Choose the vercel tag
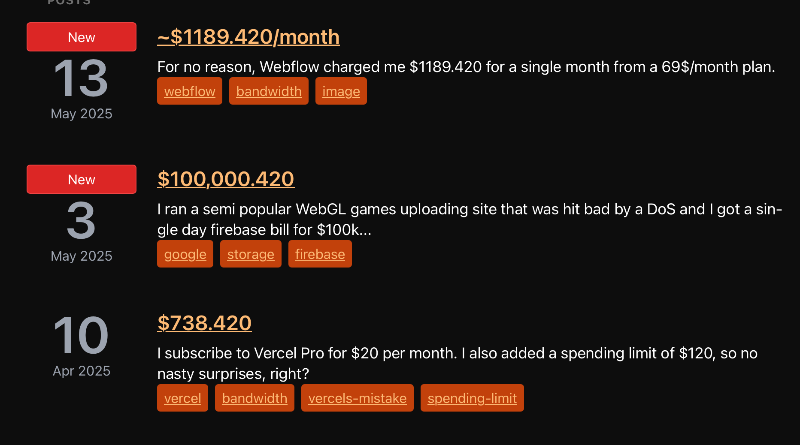This screenshot has width=800, height=445. pyautogui.click(x=182, y=398)
